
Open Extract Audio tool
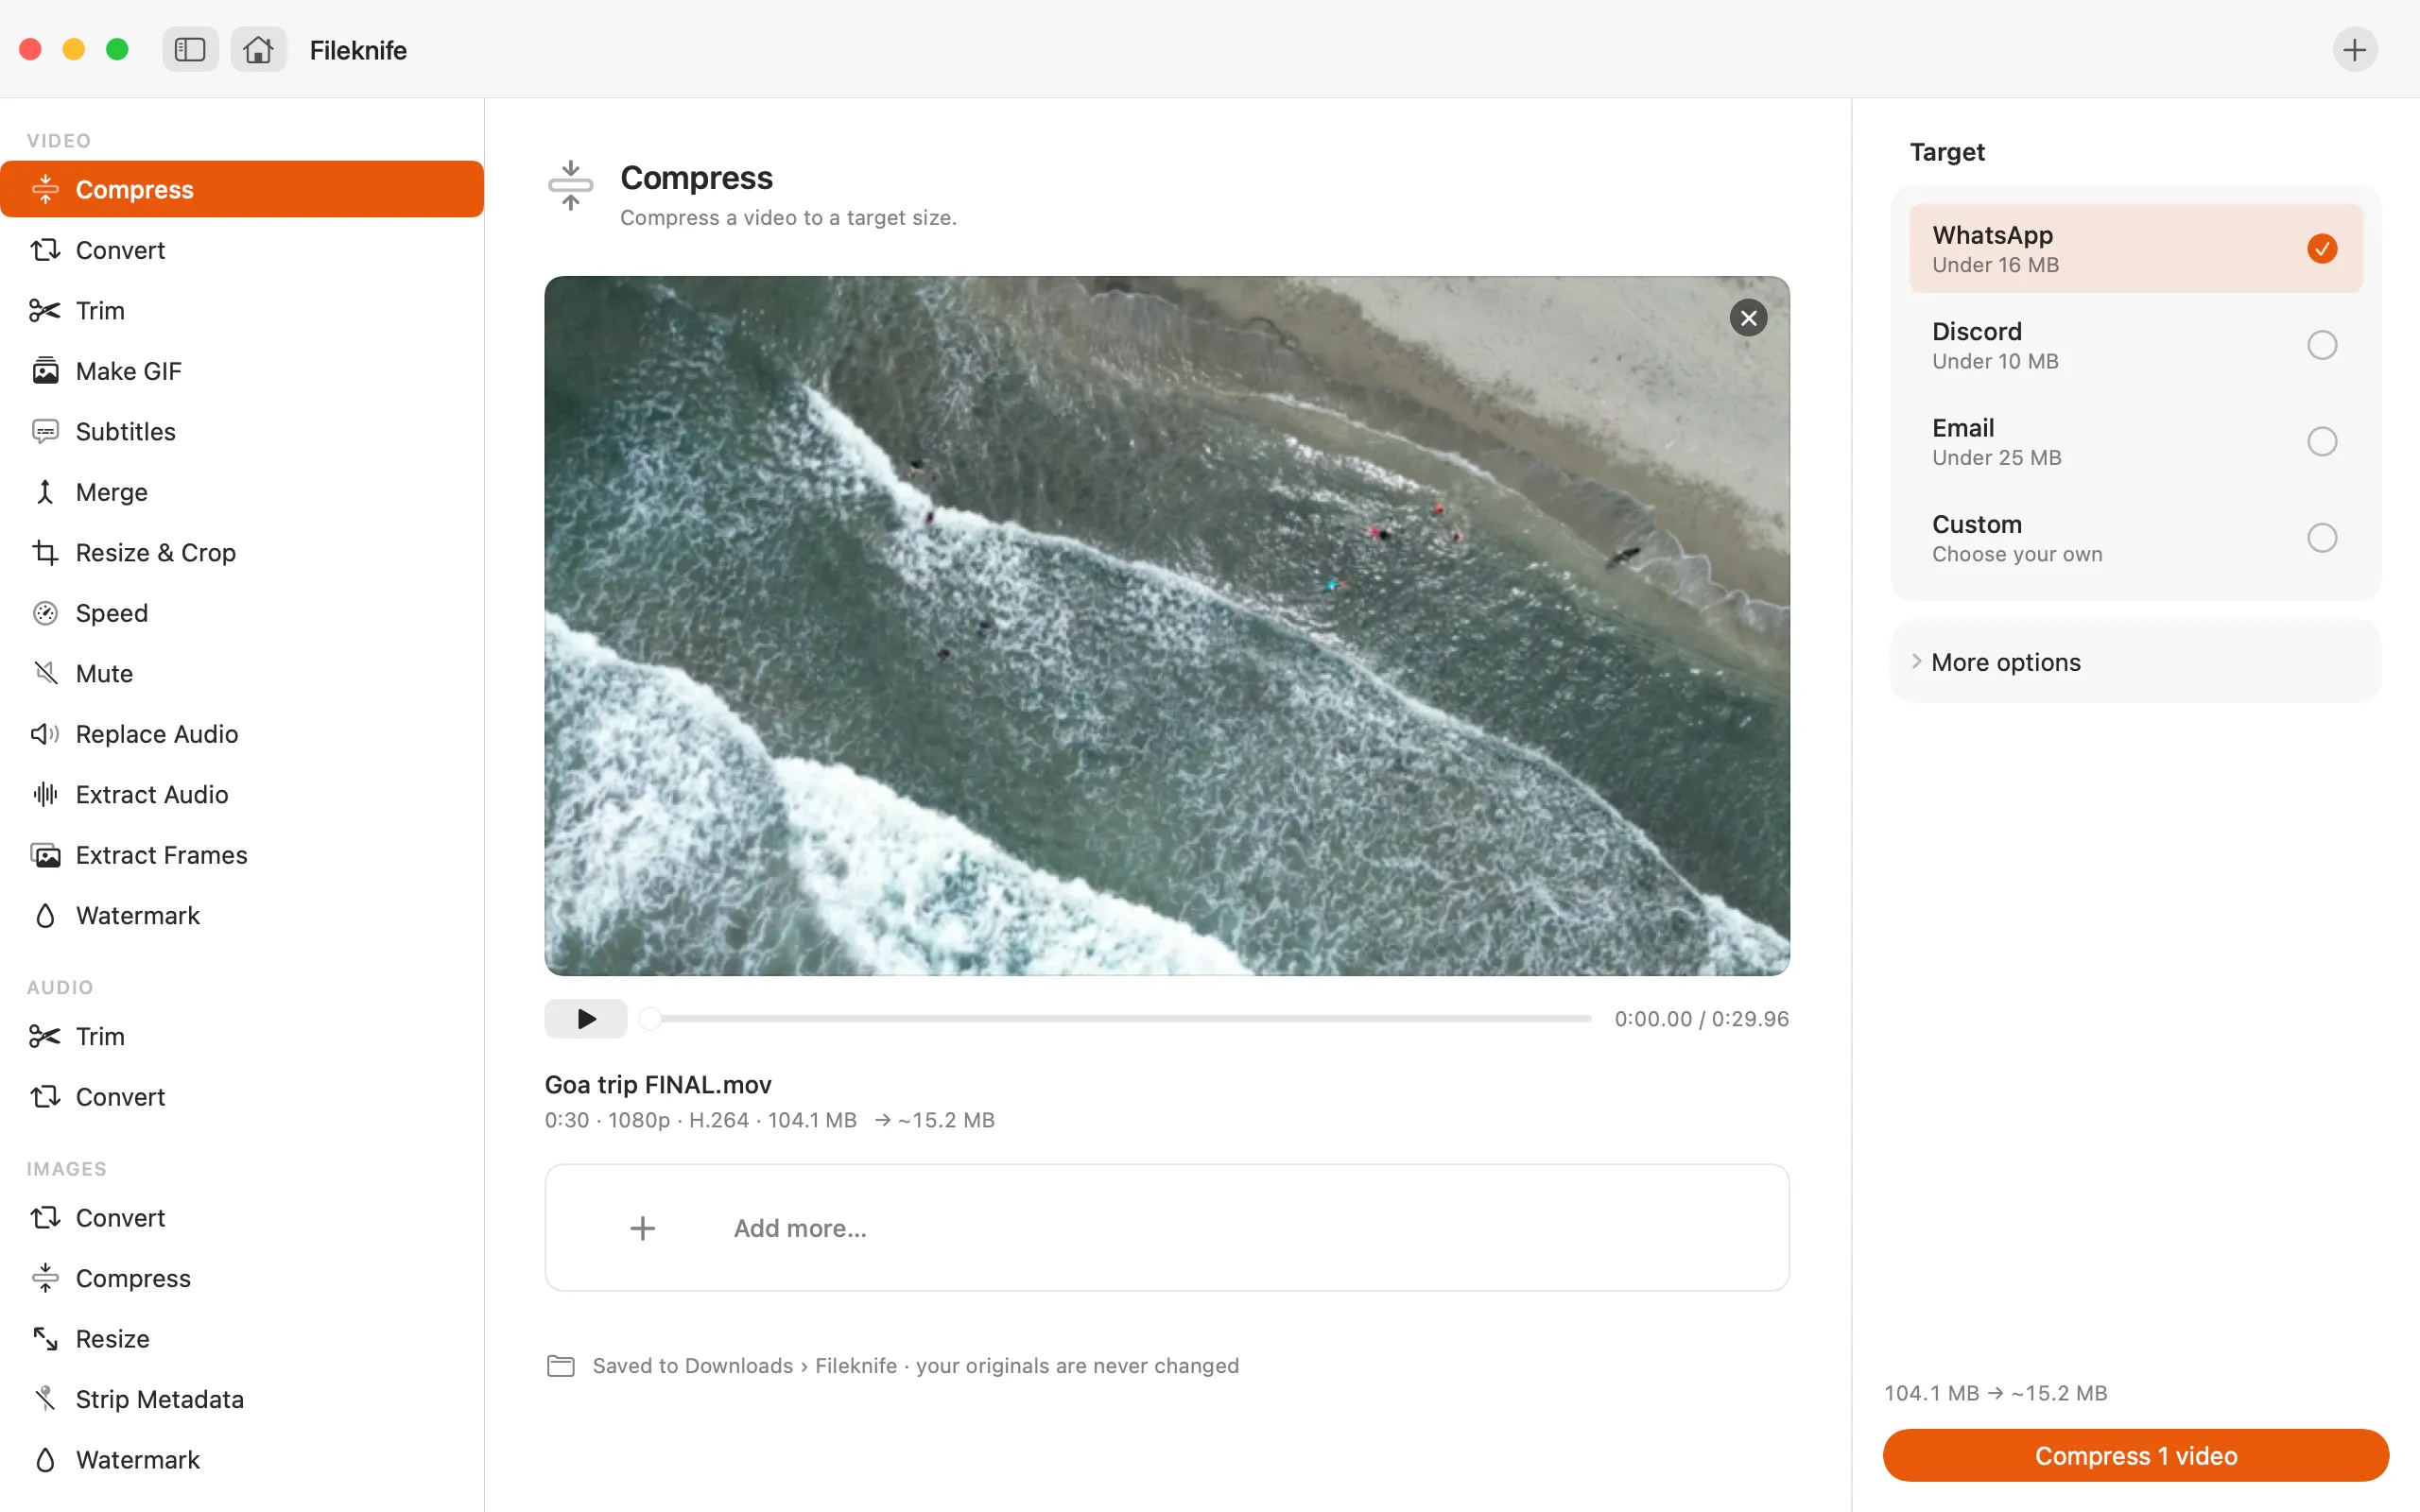coord(242,794)
